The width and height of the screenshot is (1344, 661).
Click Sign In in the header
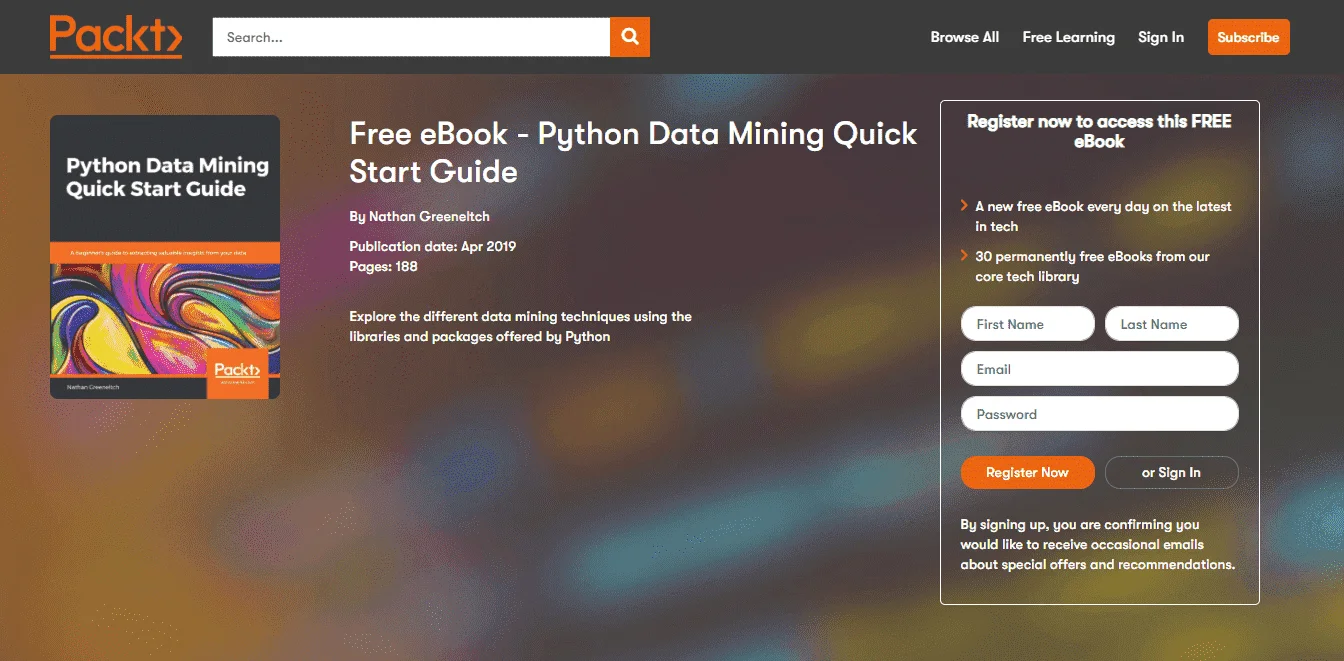1161,37
